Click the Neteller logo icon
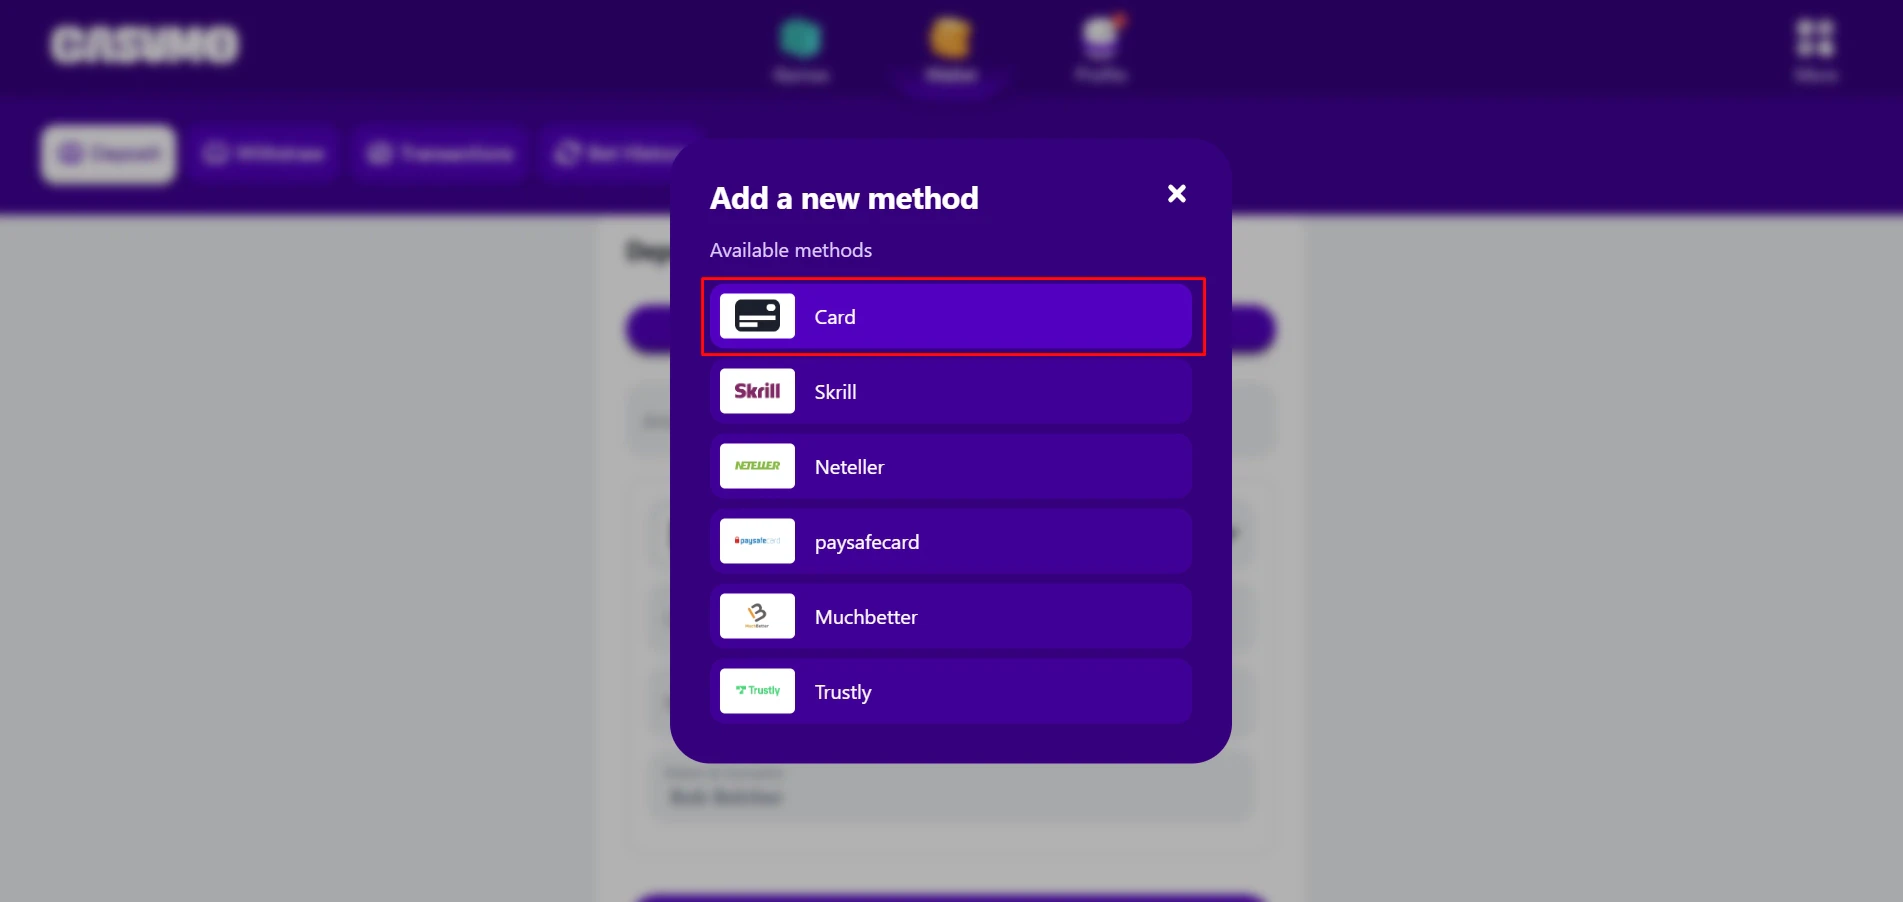The width and height of the screenshot is (1903, 902). pyautogui.click(x=757, y=466)
